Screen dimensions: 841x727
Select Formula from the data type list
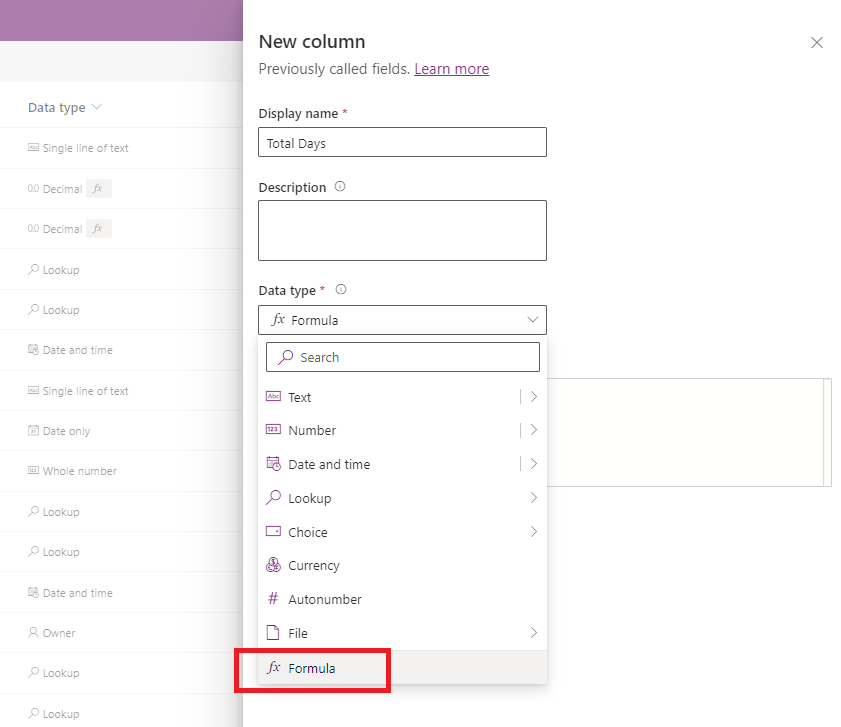click(312, 668)
